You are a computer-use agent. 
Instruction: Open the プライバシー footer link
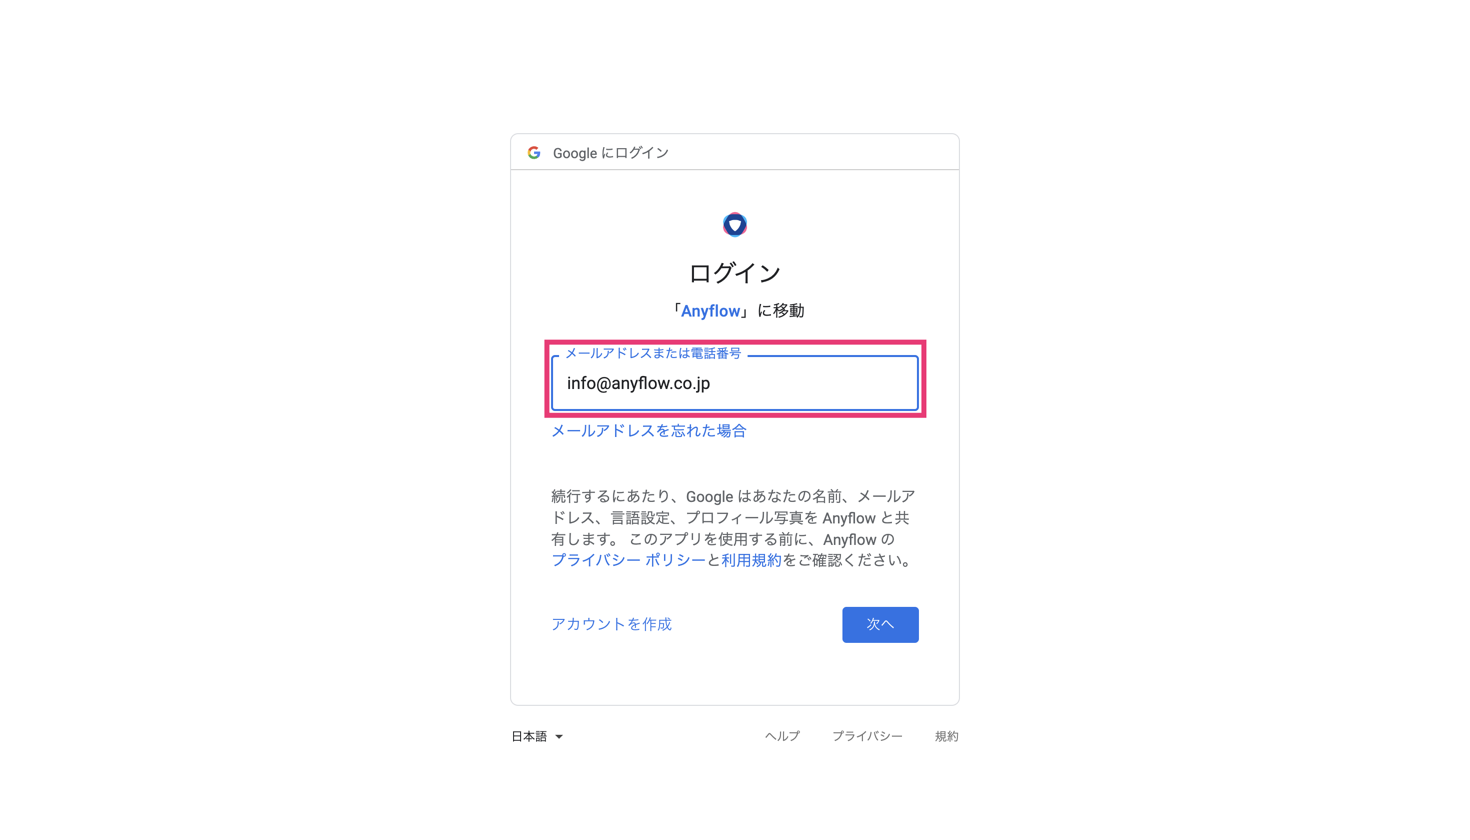coord(867,736)
